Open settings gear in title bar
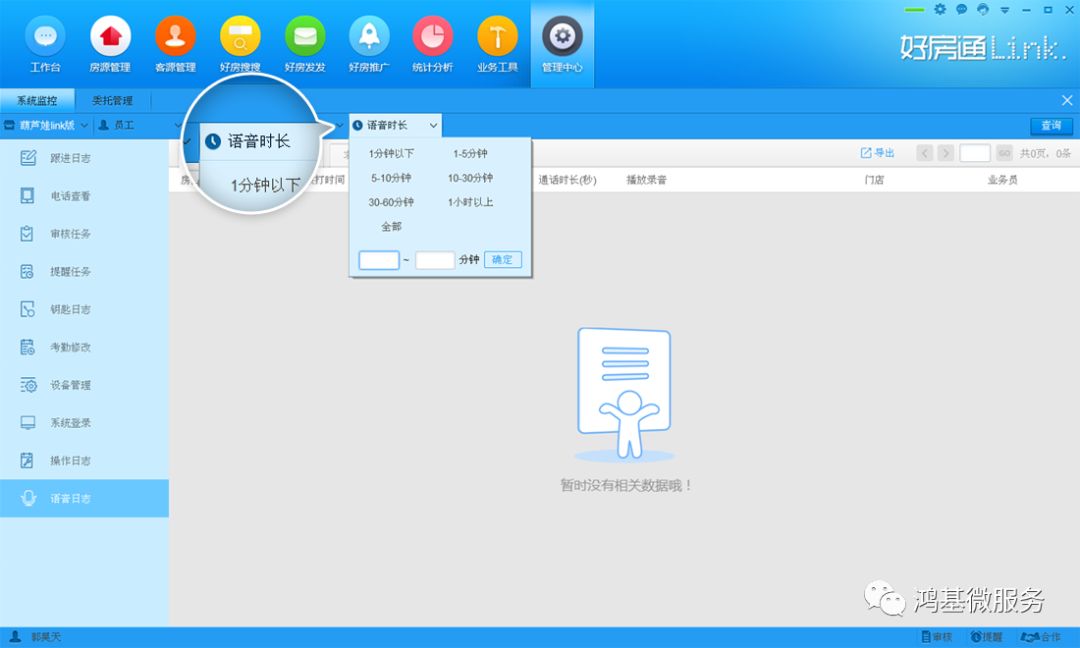Image resolution: width=1080 pixels, height=648 pixels. point(939,9)
